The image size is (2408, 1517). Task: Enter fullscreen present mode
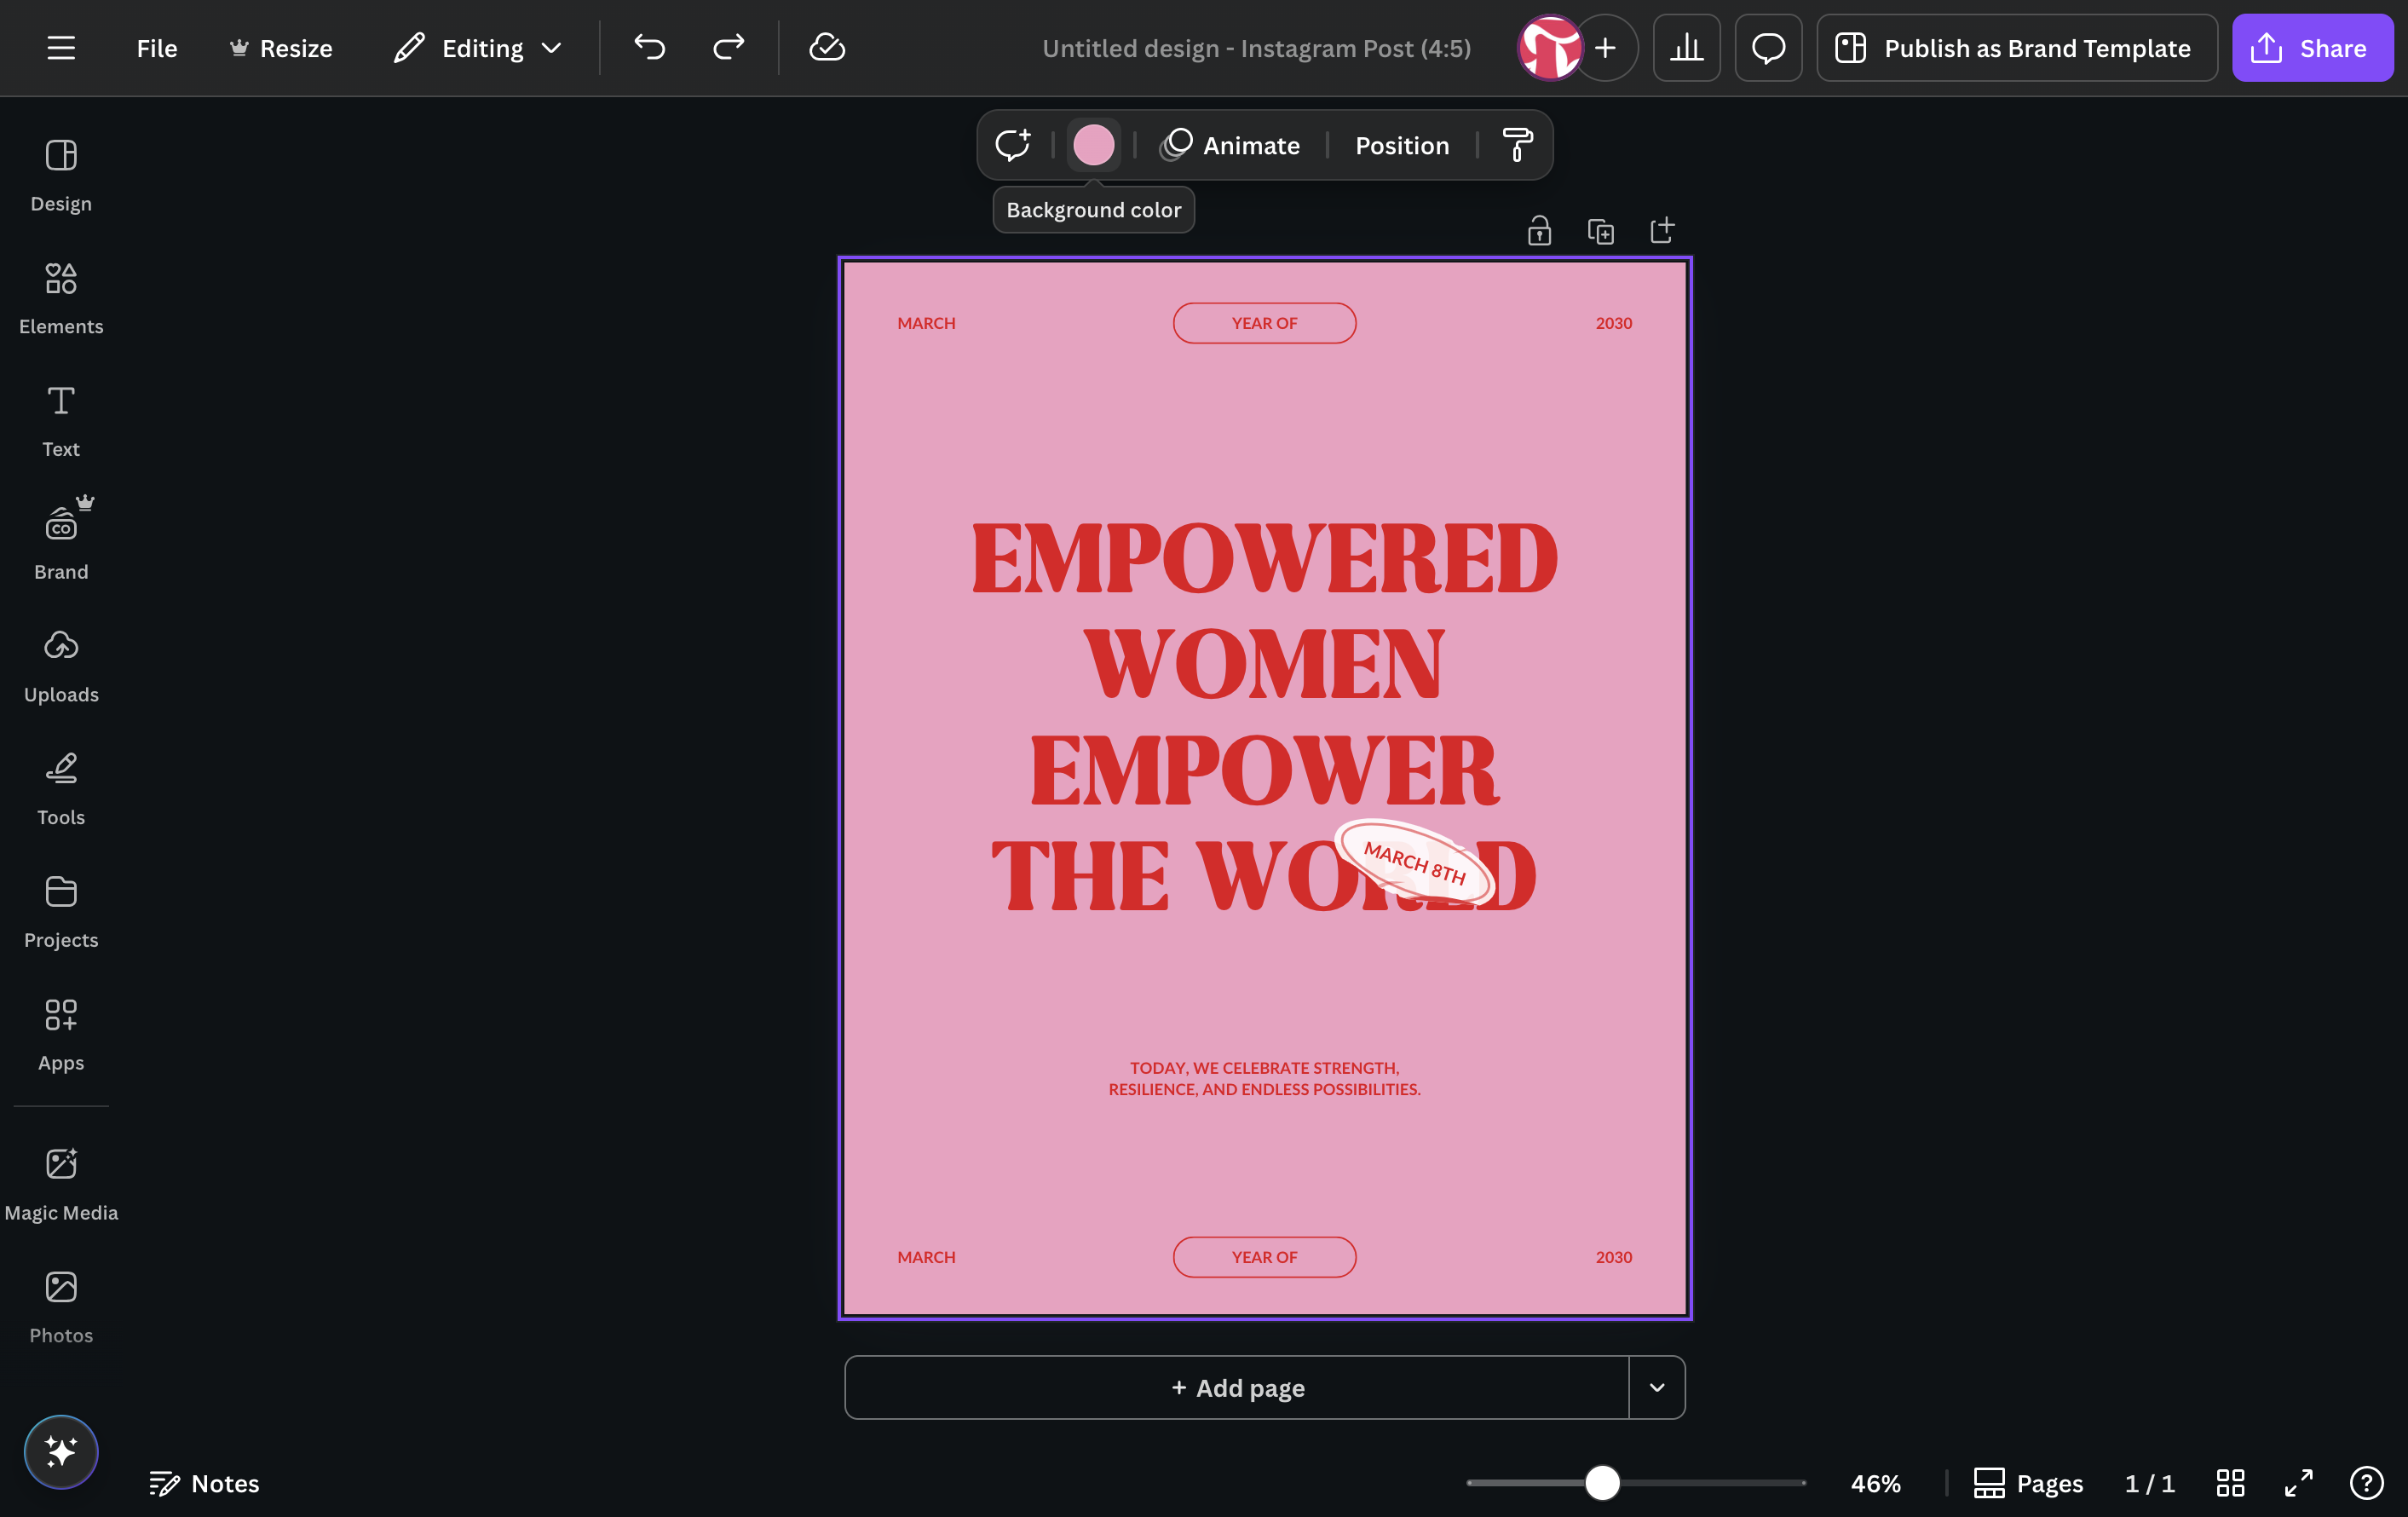point(2299,1483)
